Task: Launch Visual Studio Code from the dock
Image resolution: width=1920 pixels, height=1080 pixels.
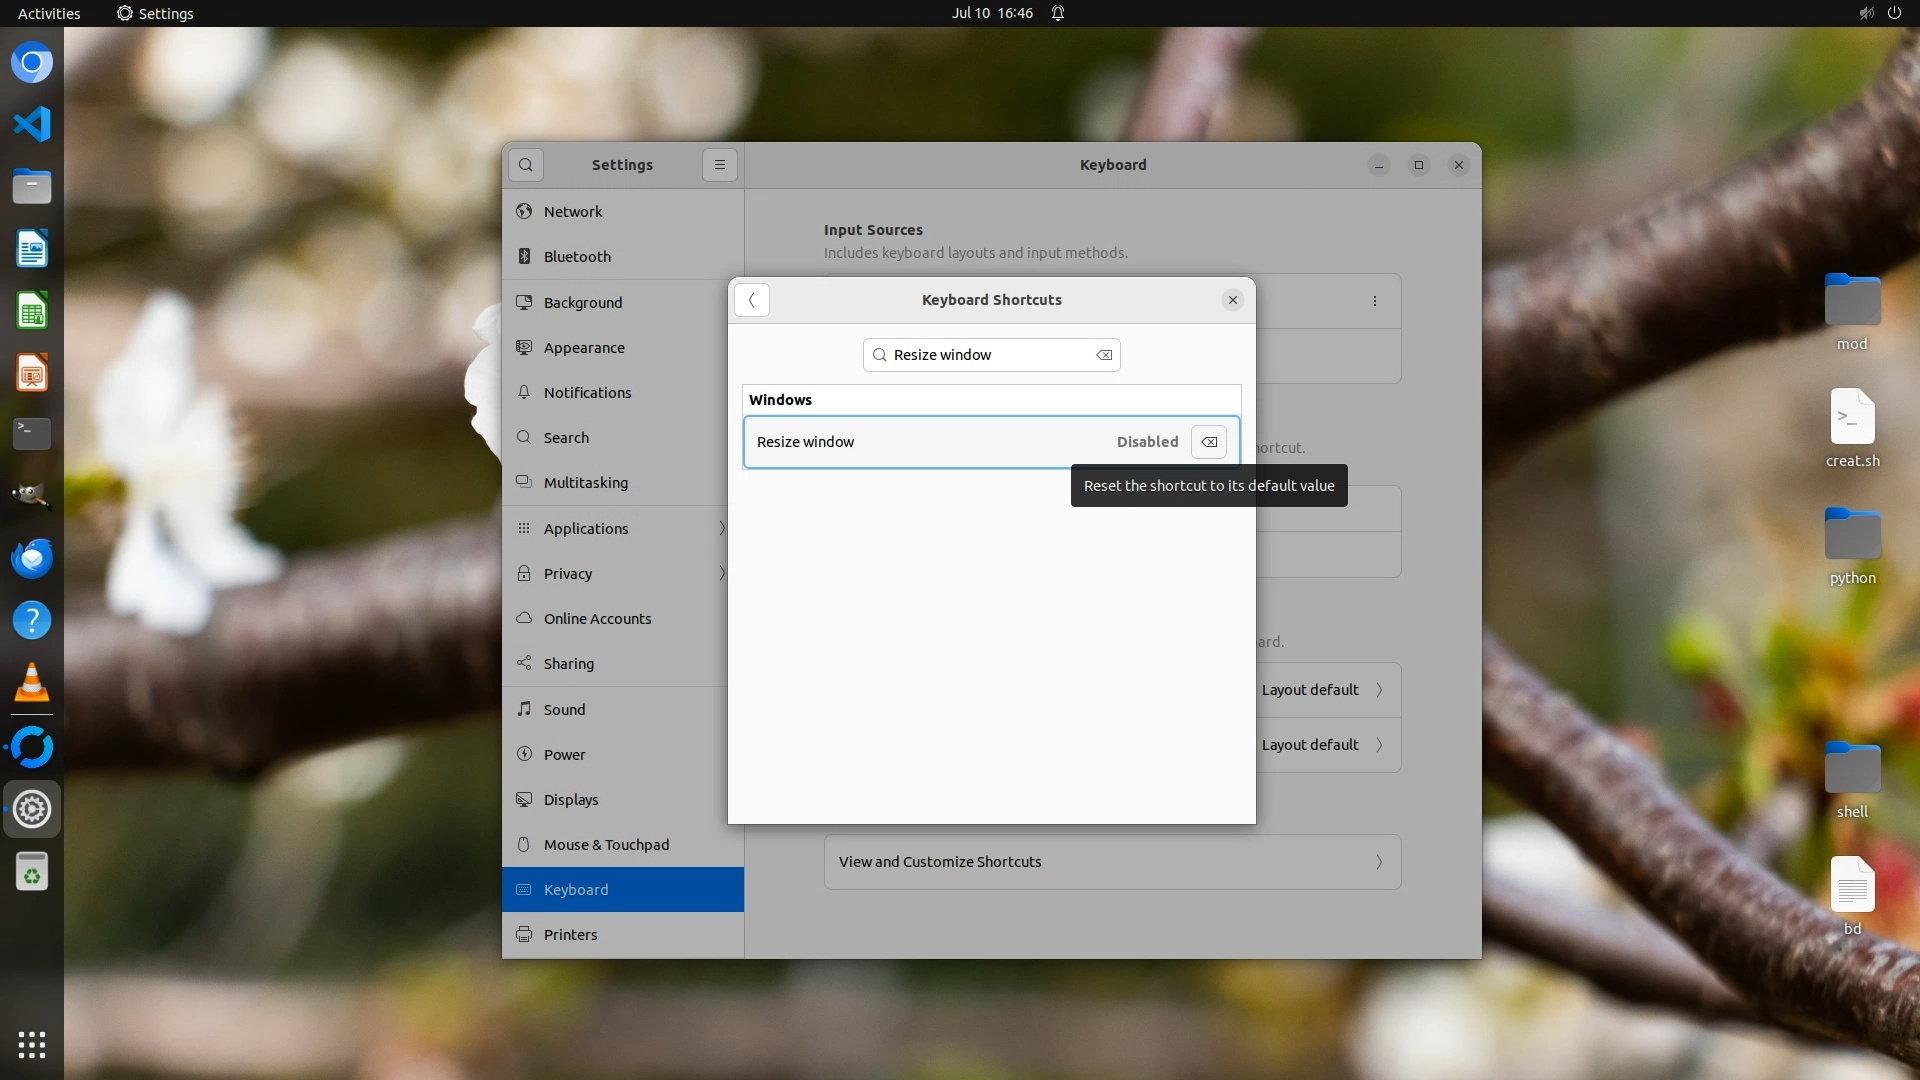Action: pyautogui.click(x=32, y=124)
